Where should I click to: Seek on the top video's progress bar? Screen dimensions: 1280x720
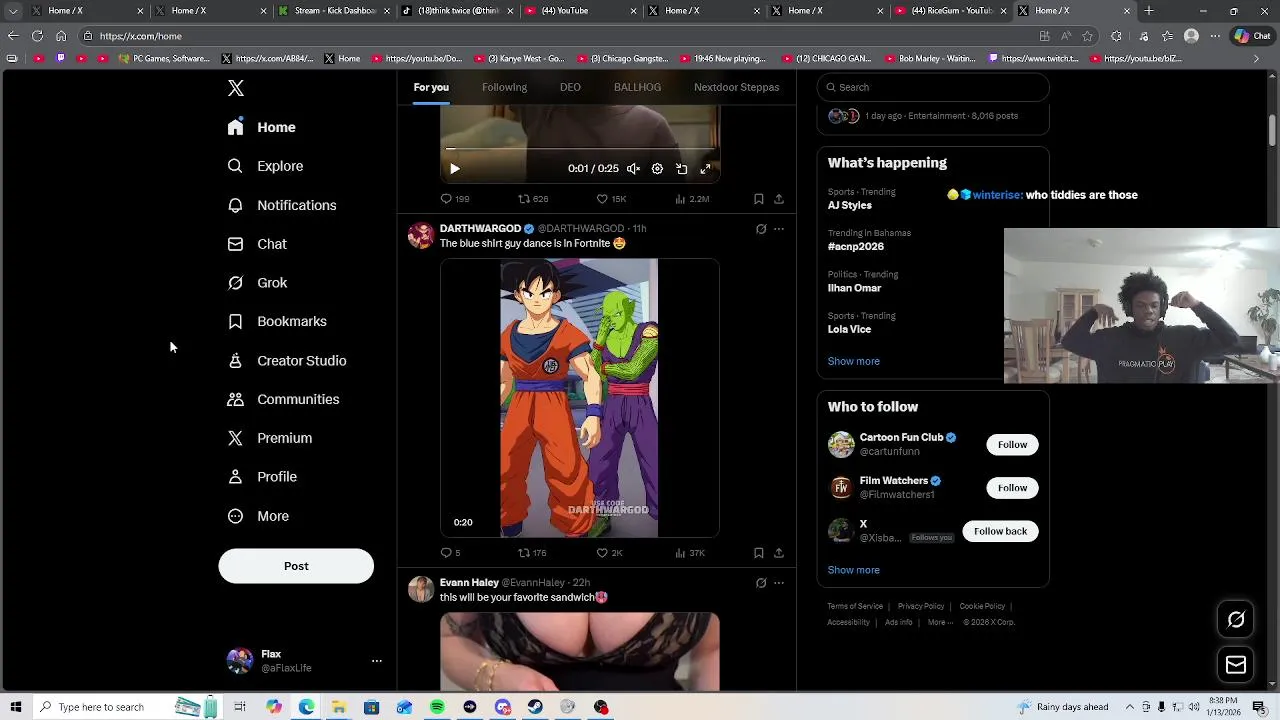coord(580,149)
